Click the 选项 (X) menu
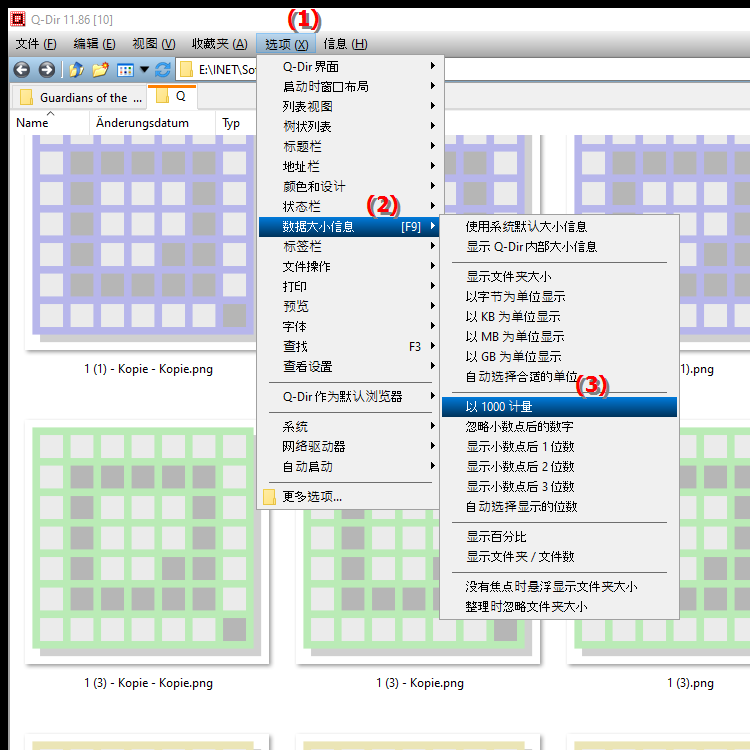 (286, 44)
